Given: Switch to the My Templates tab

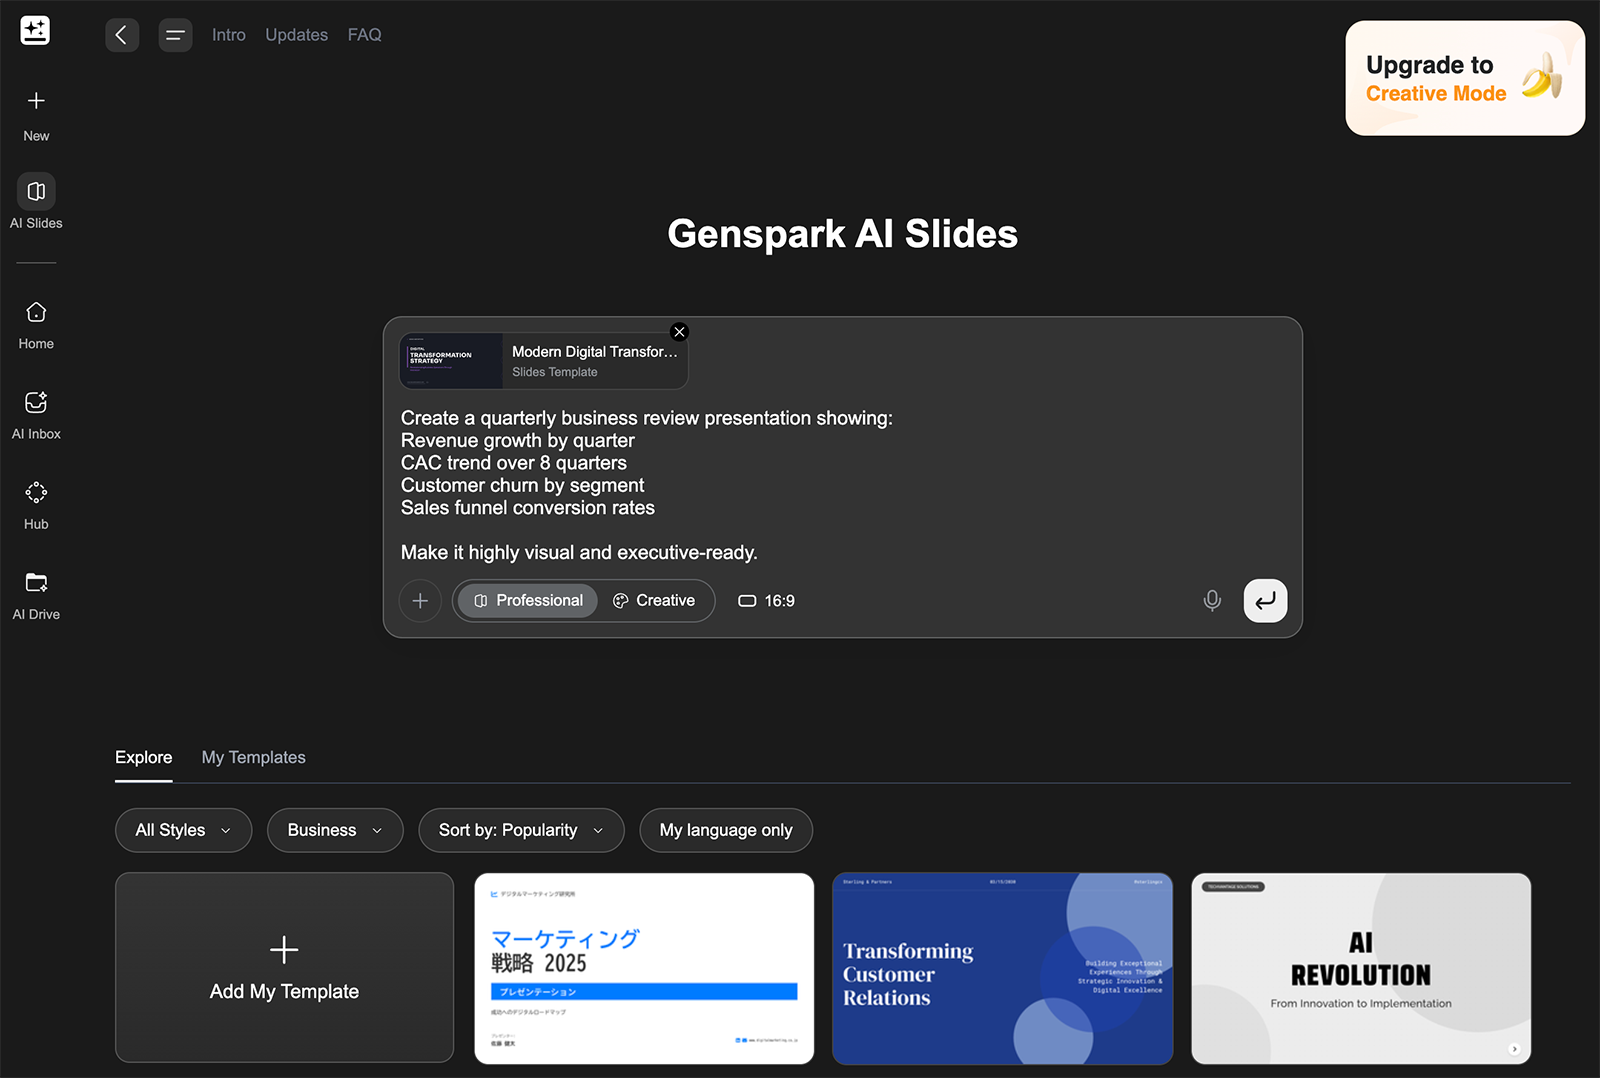Looking at the screenshot, I should click(x=253, y=757).
